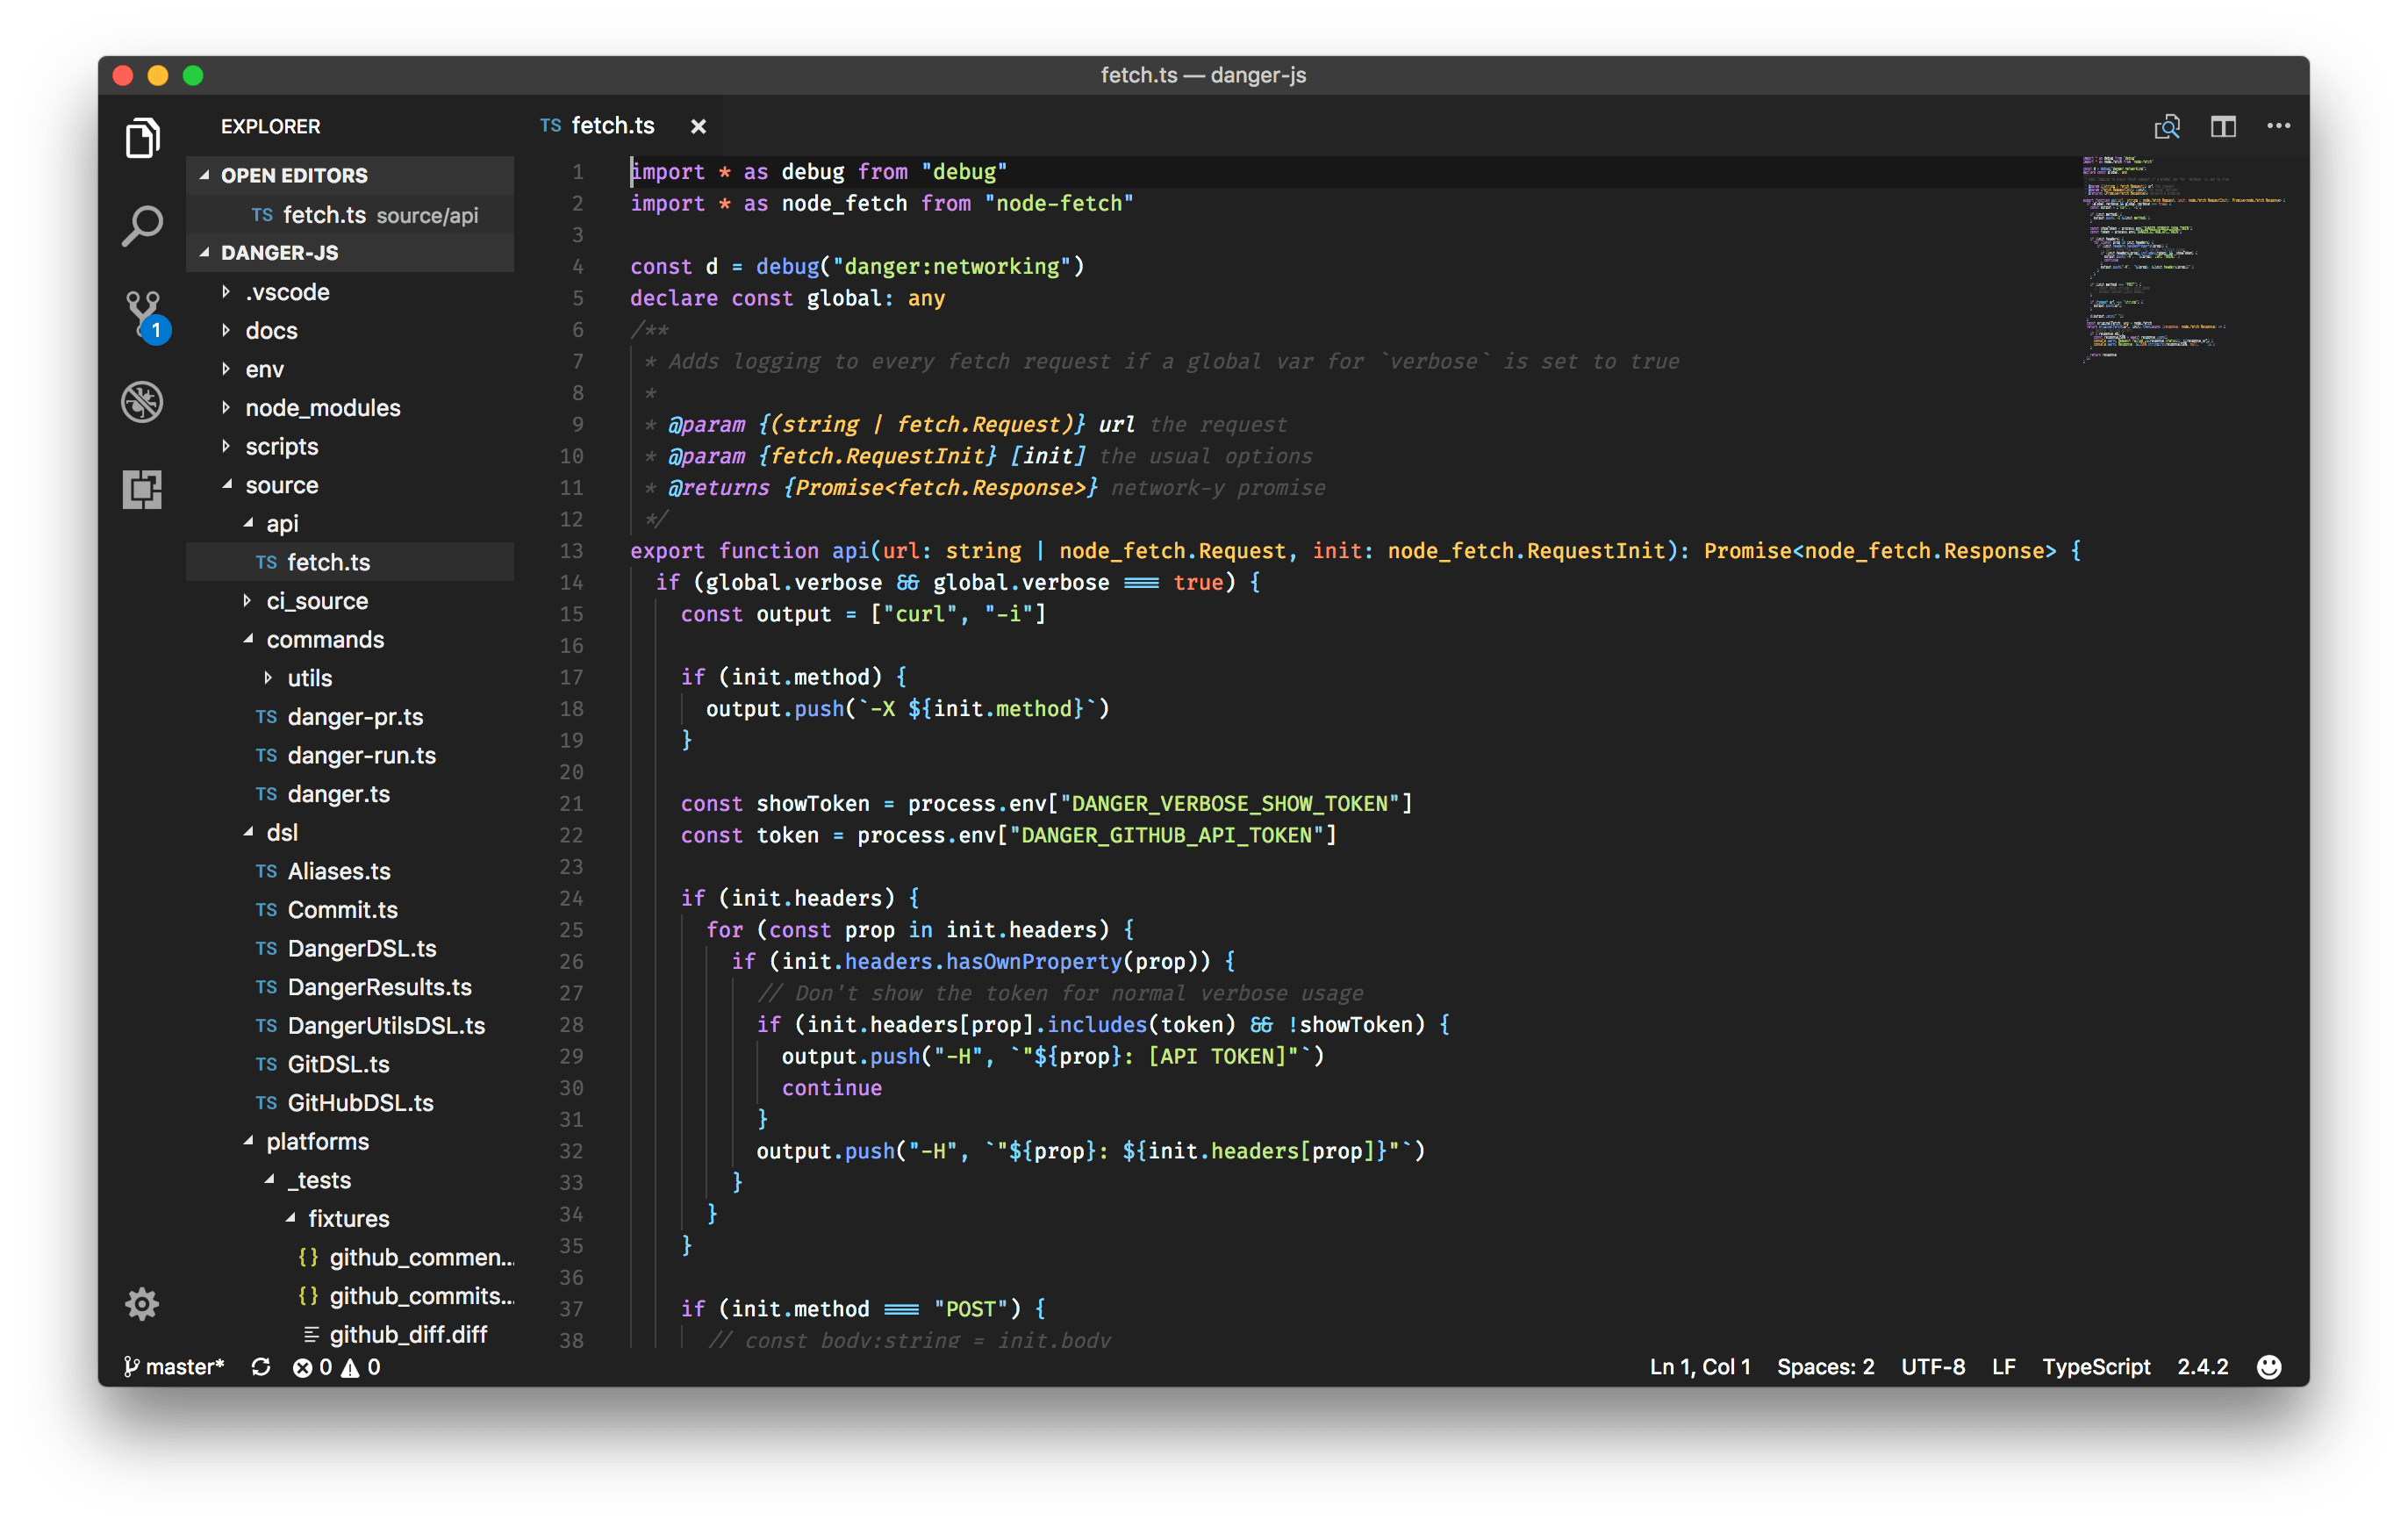Click the Split Editor icon

click(x=2223, y=126)
